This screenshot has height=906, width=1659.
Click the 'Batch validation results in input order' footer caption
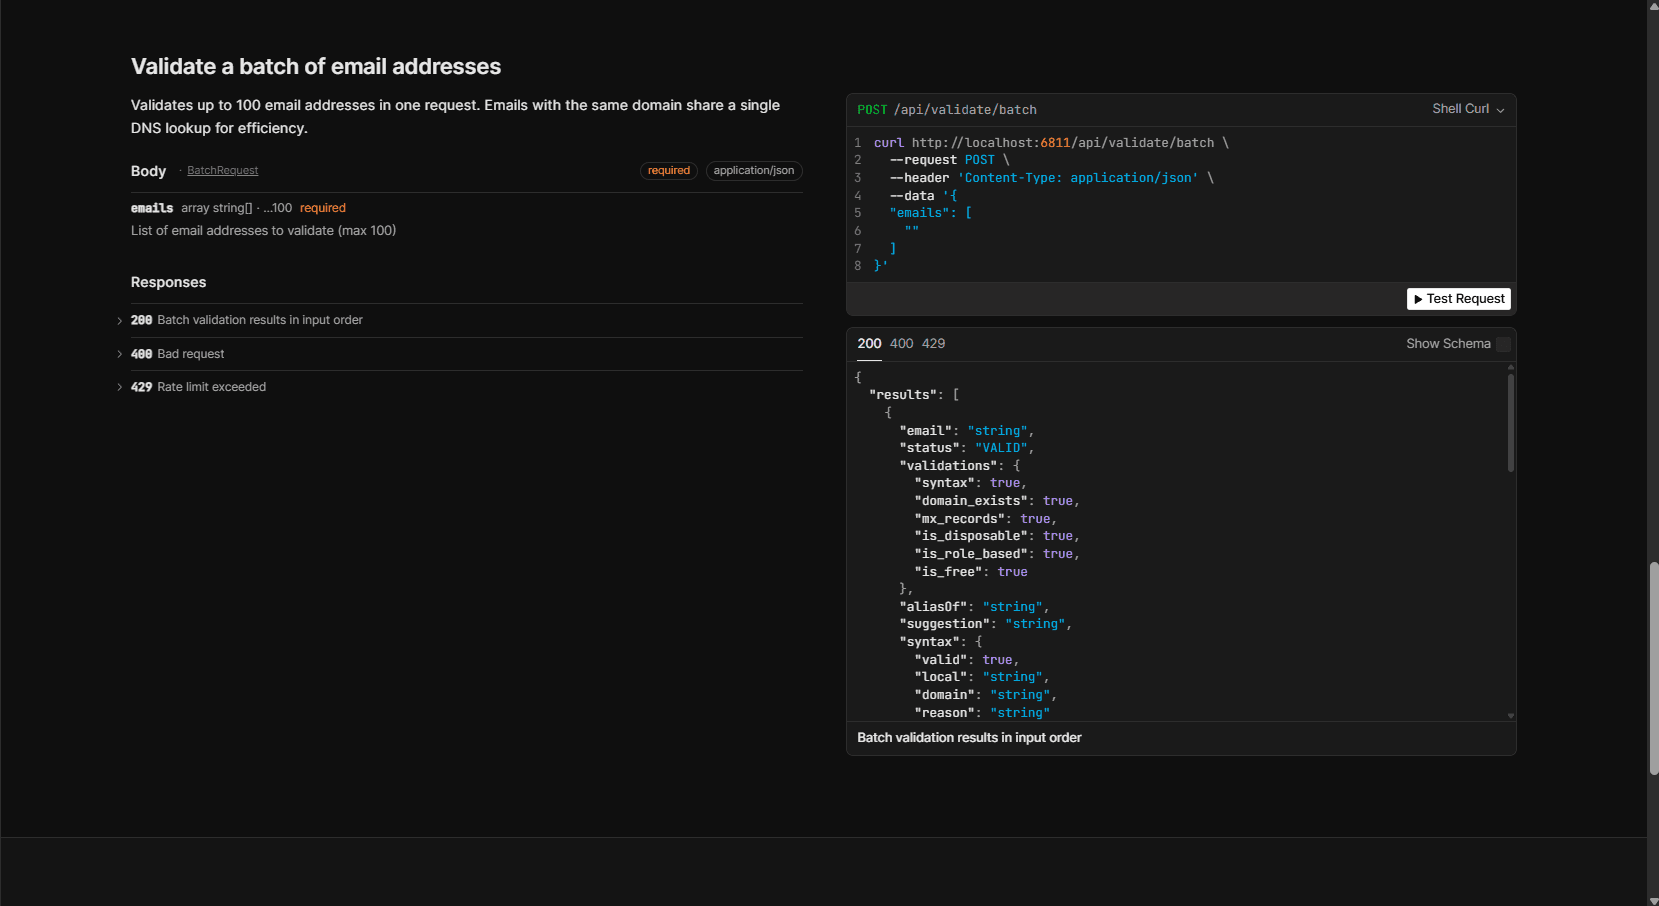click(x=969, y=738)
